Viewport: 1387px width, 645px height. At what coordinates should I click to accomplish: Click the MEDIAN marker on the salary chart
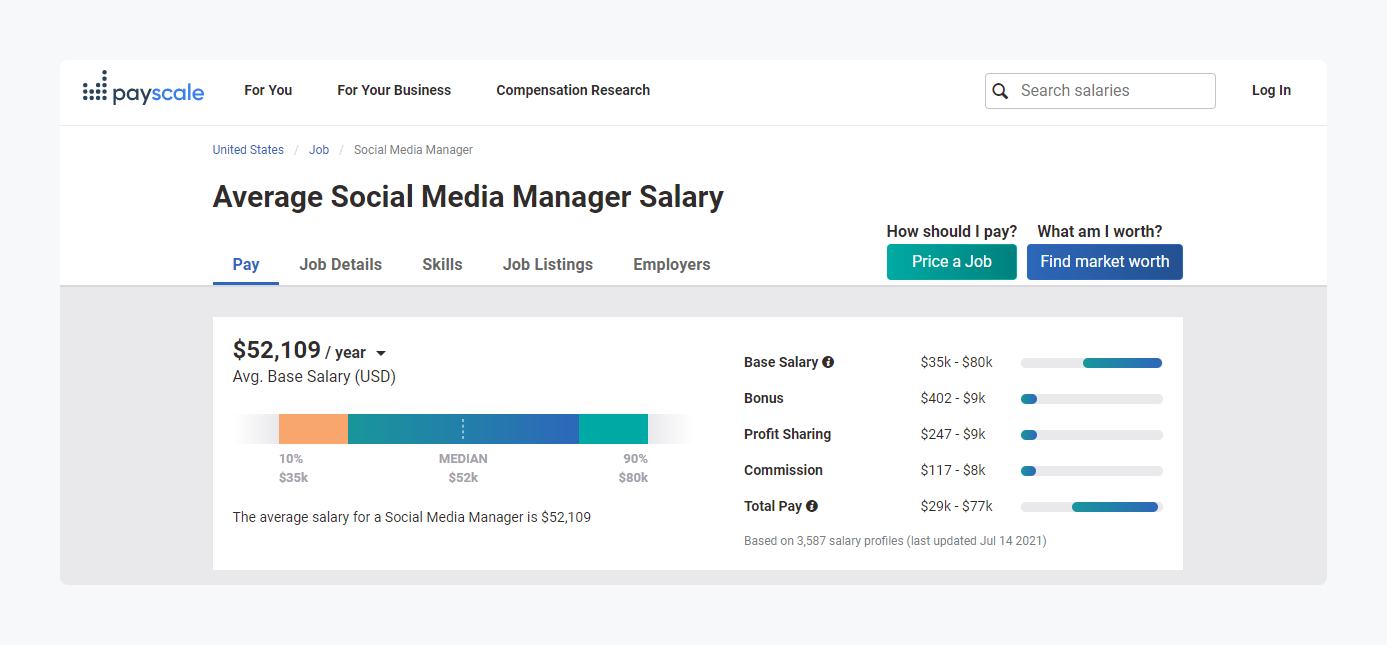pyautogui.click(x=462, y=428)
